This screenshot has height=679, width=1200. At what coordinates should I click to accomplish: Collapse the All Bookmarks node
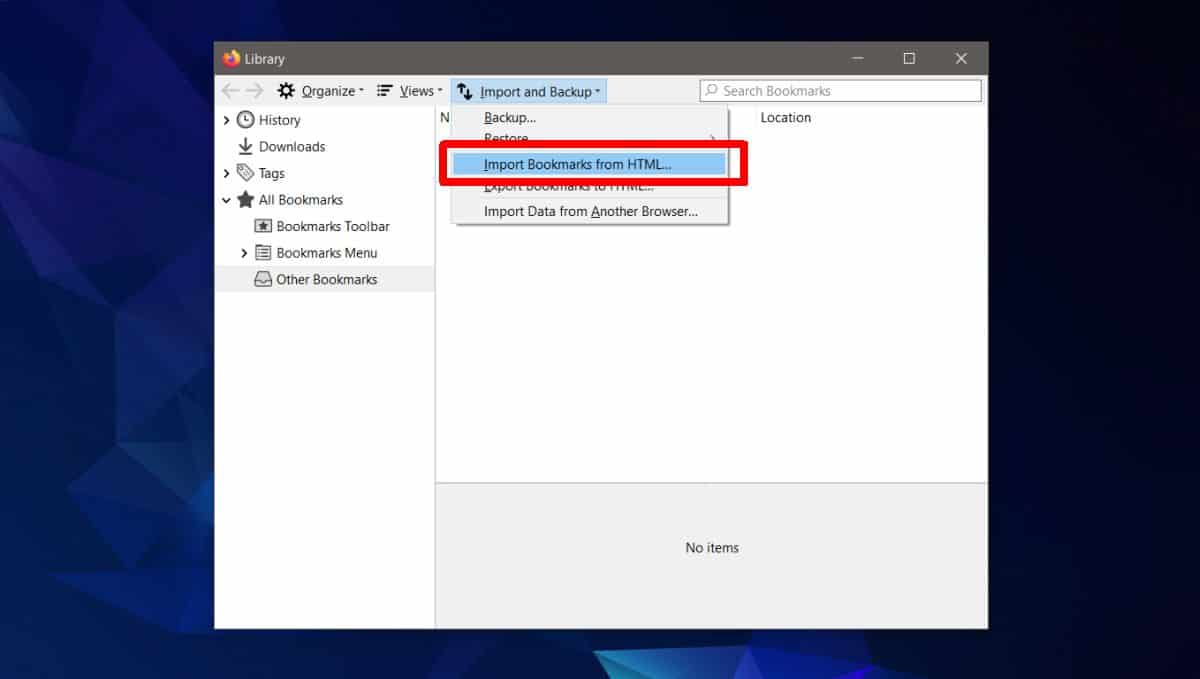(226, 200)
